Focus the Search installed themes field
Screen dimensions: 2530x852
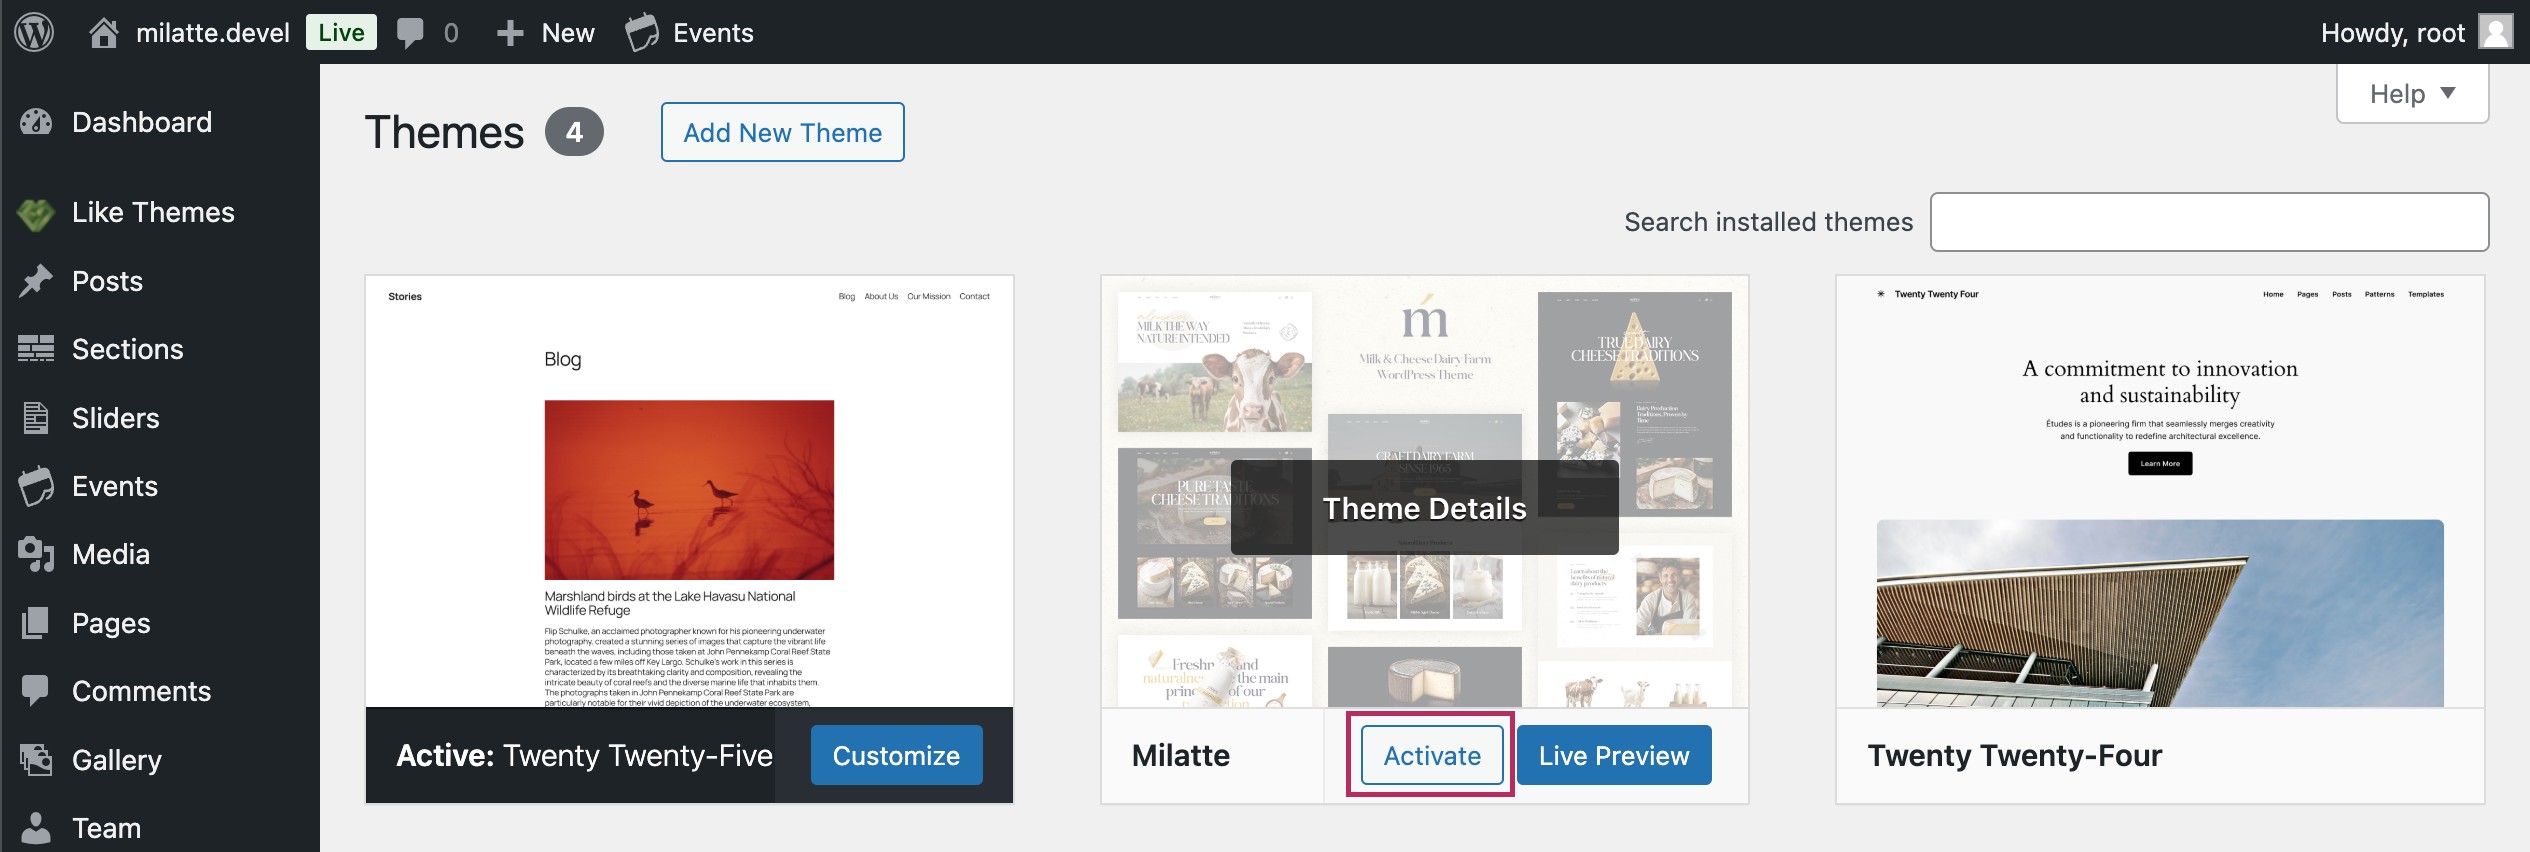tap(2209, 222)
